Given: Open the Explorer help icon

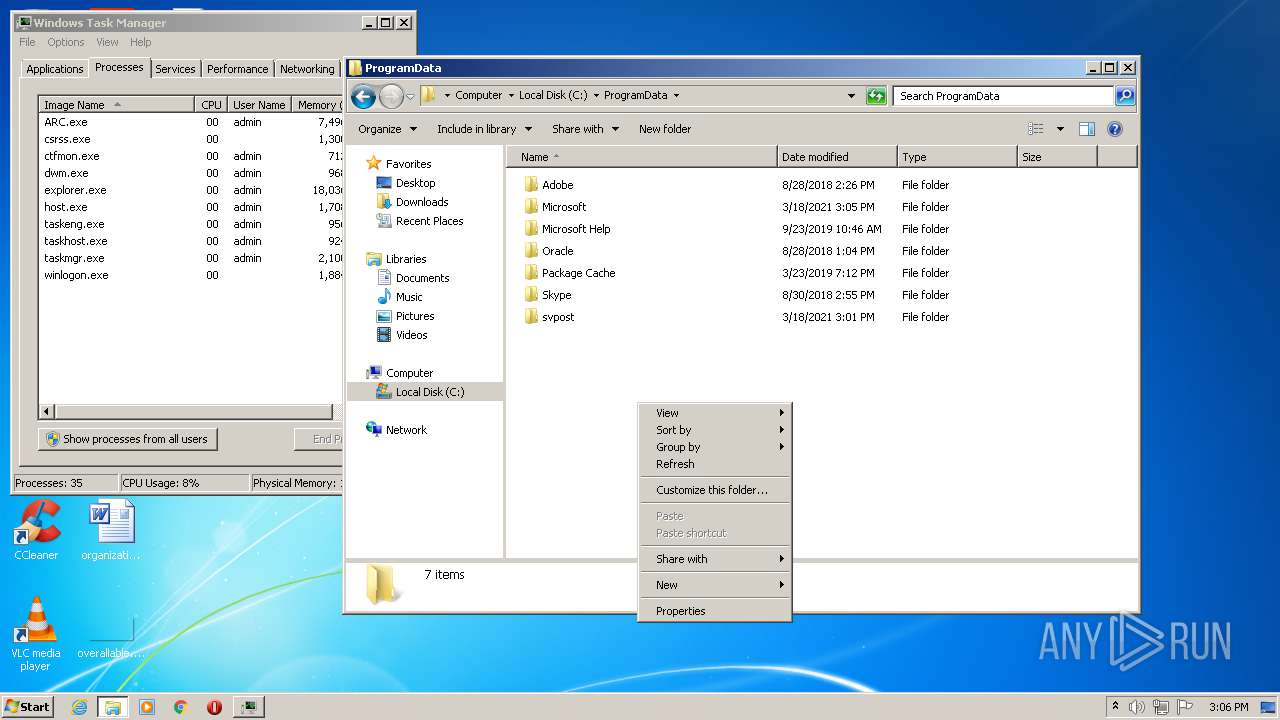Looking at the screenshot, I should tap(1115, 129).
